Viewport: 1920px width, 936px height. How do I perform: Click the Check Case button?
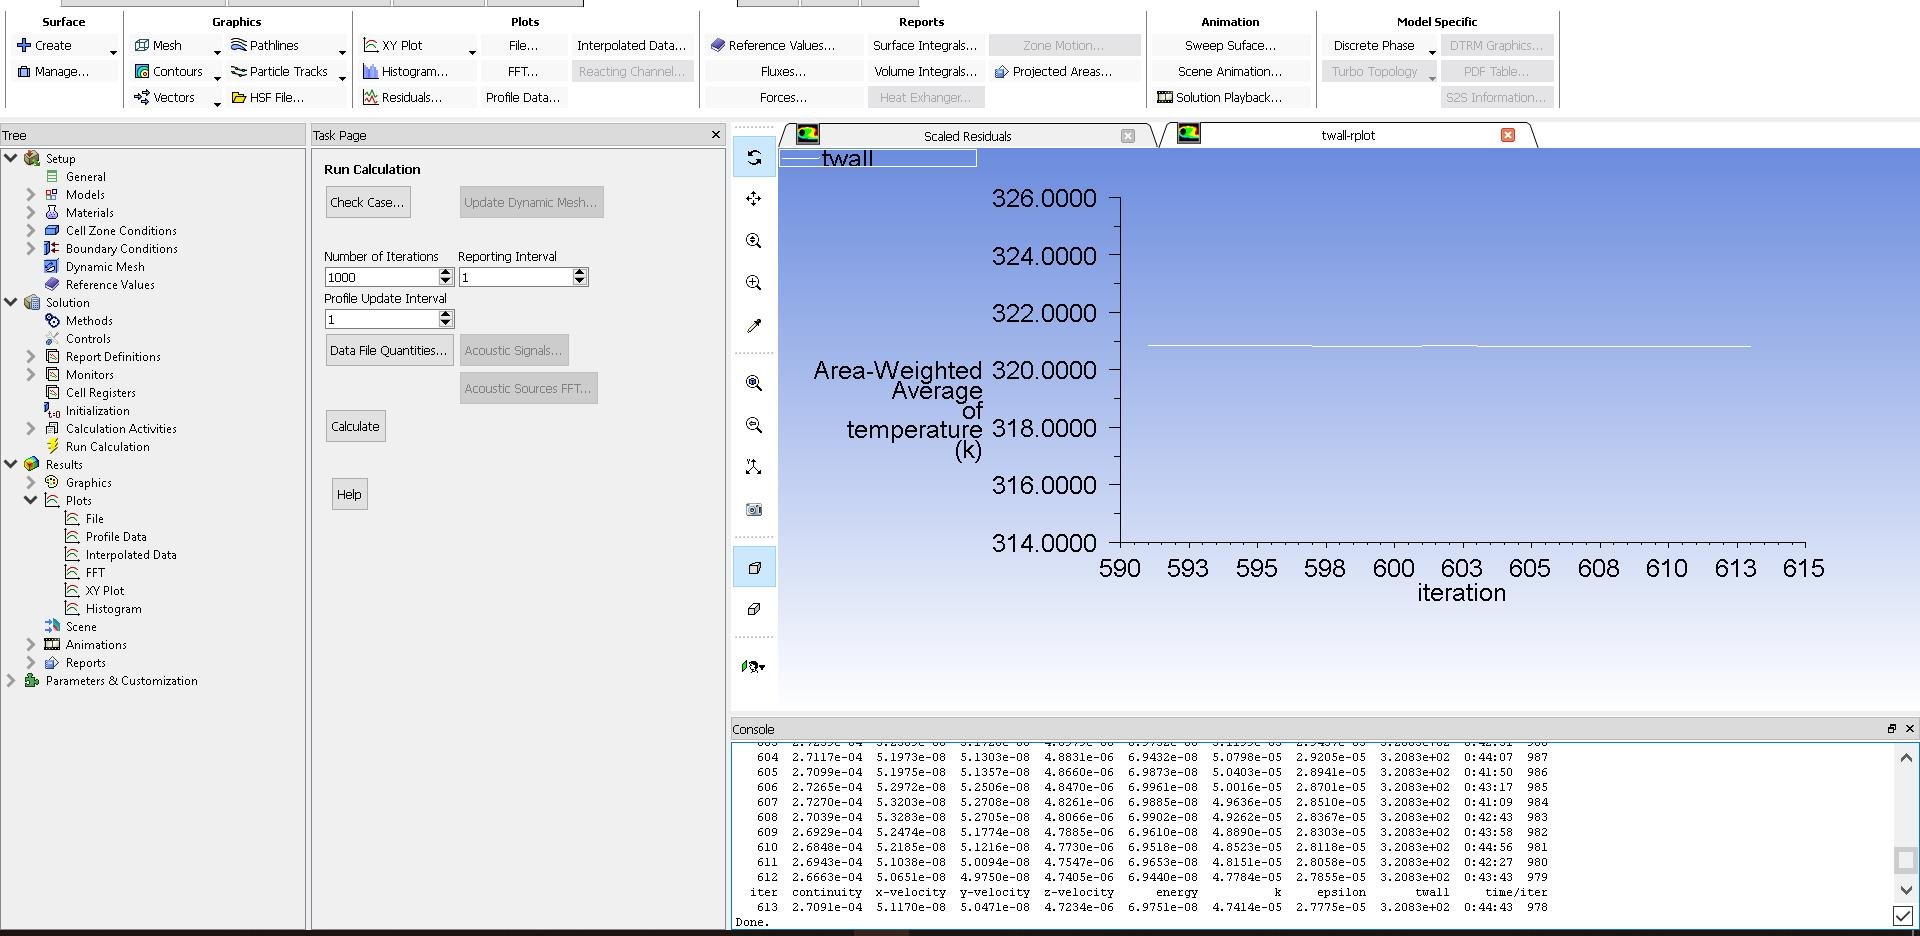coord(367,202)
